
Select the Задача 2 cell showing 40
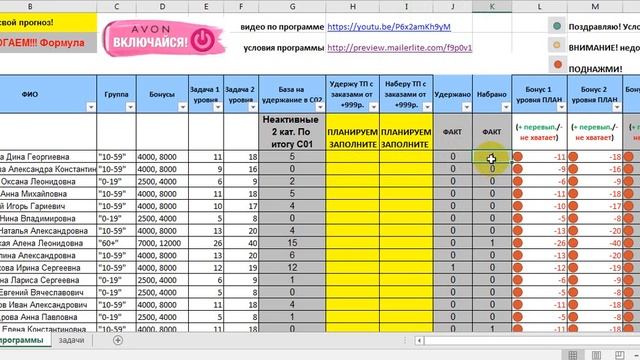[x=241, y=243]
